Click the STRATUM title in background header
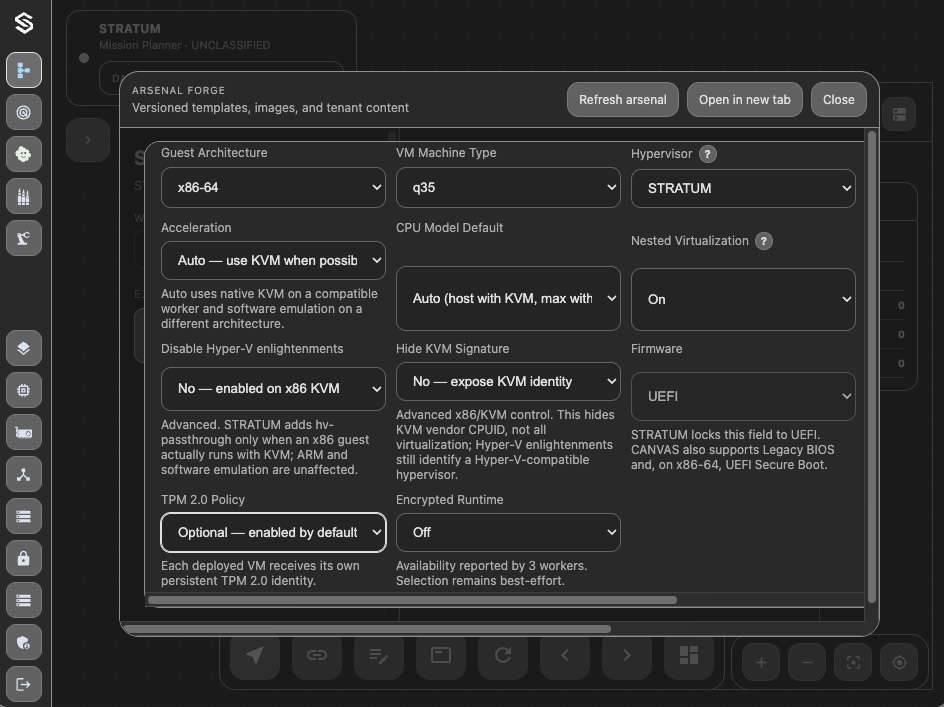This screenshot has width=944, height=707. pyautogui.click(x=129, y=29)
